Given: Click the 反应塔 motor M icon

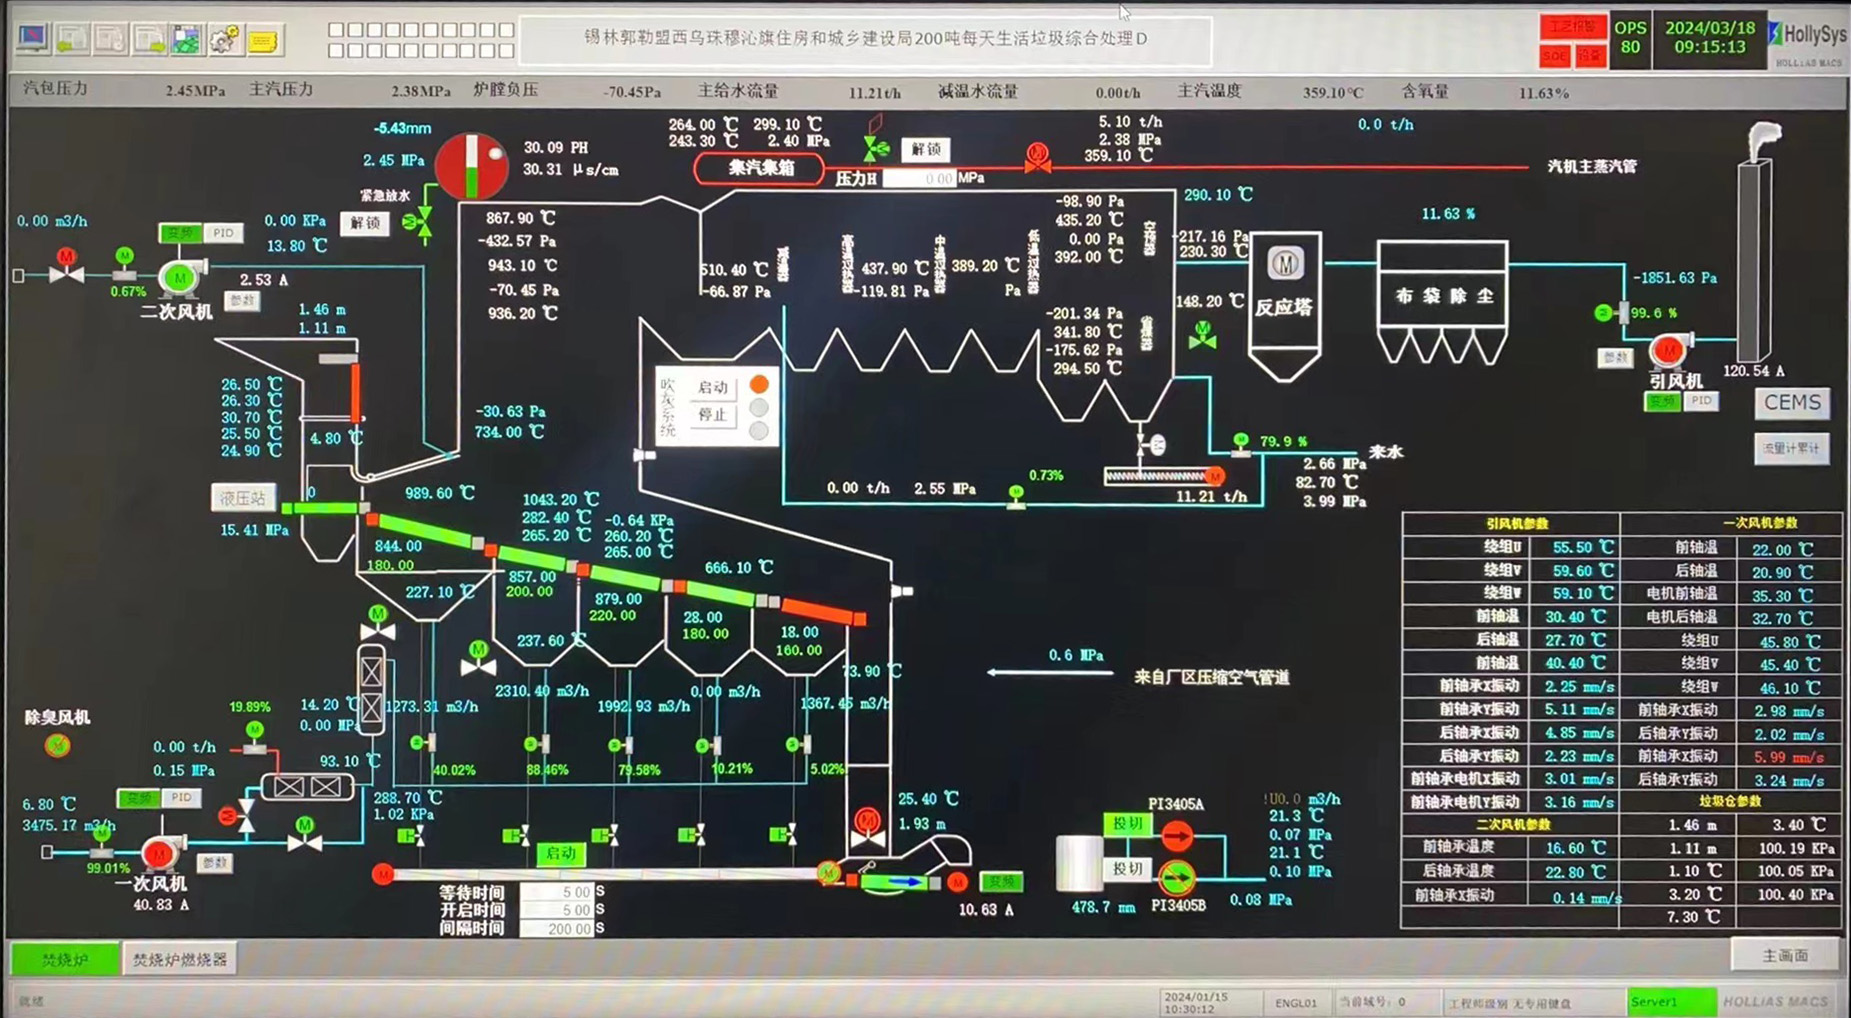Looking at the screenshot, I should 1285,263.
